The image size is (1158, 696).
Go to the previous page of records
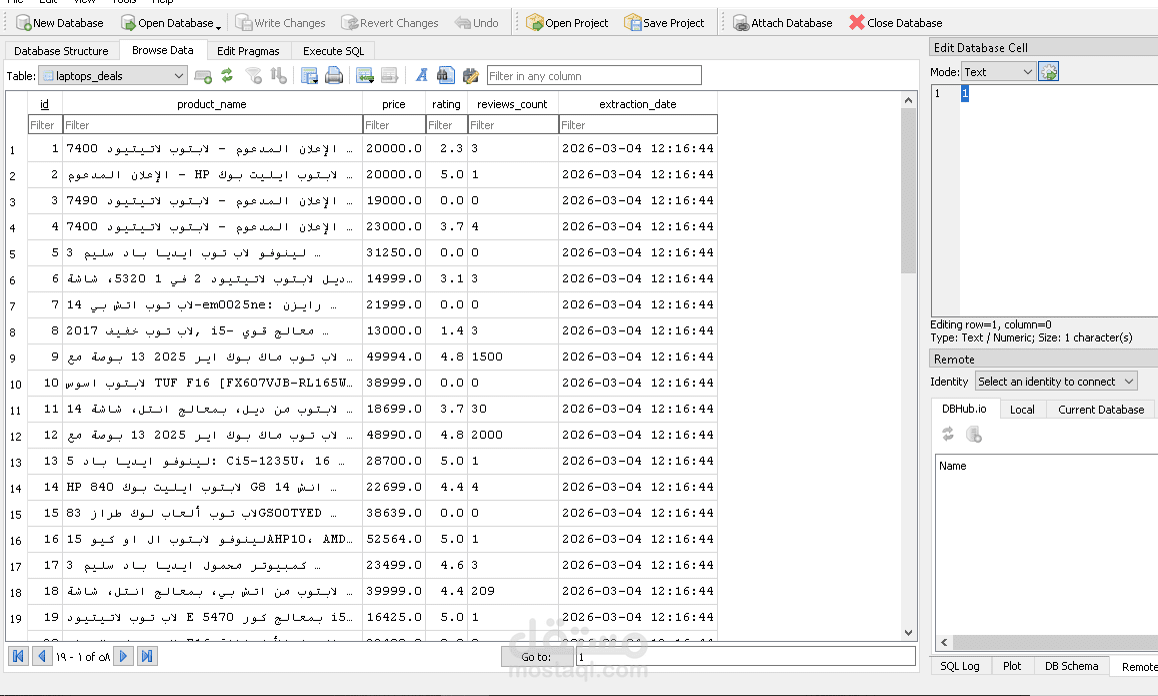click(x=42, y=656)
